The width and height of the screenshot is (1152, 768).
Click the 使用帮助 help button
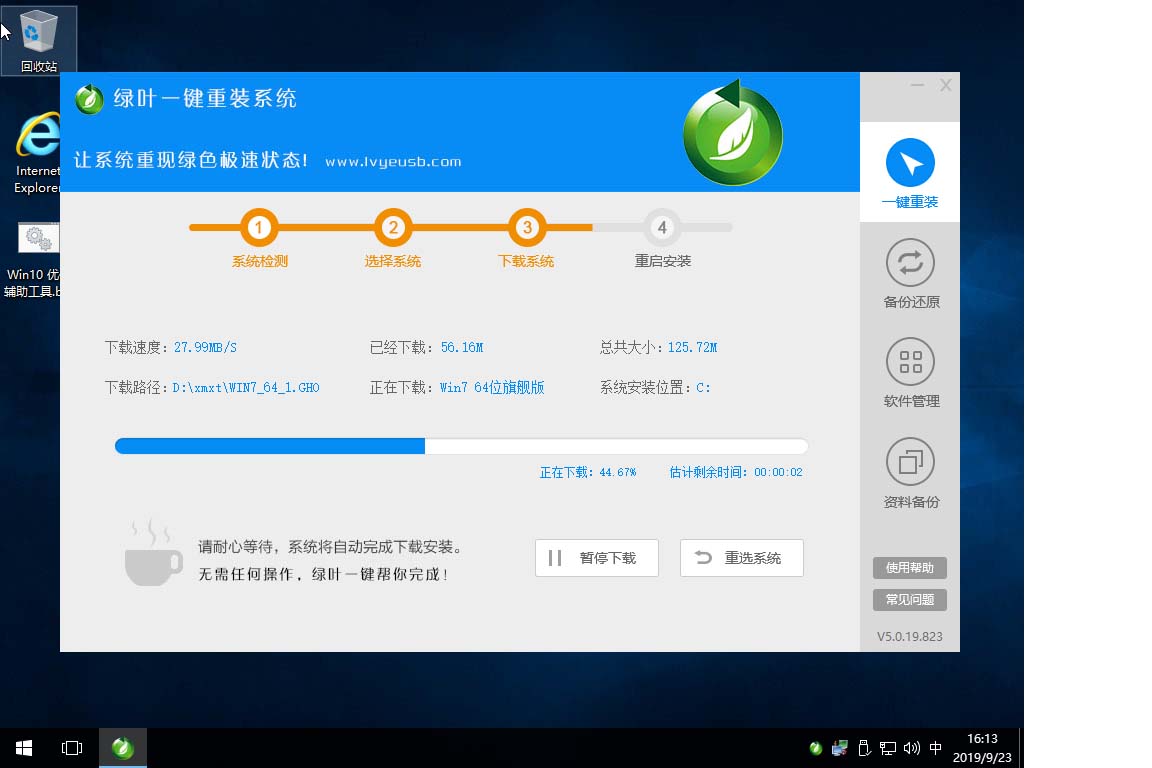(910, 567)
